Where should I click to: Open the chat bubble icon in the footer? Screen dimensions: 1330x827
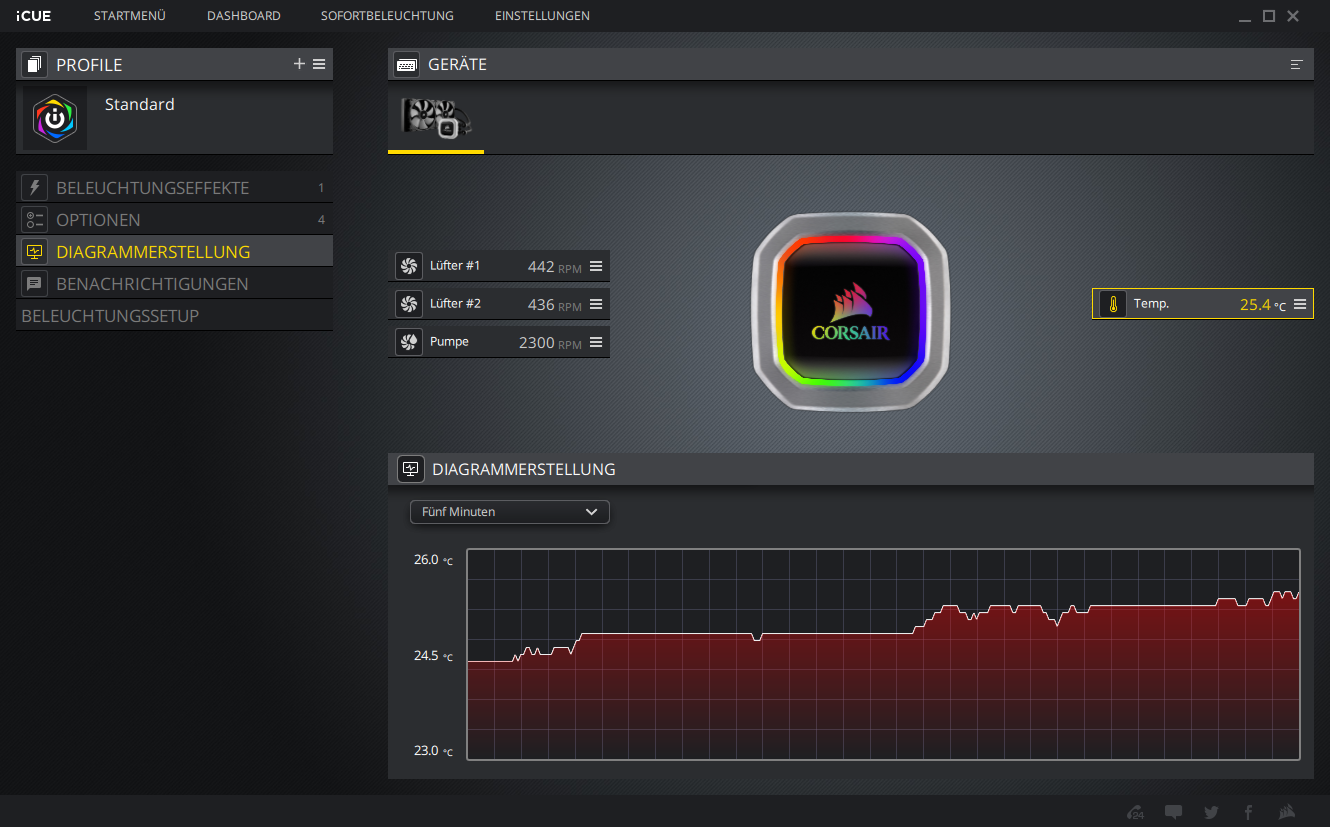coord(1174,812)
